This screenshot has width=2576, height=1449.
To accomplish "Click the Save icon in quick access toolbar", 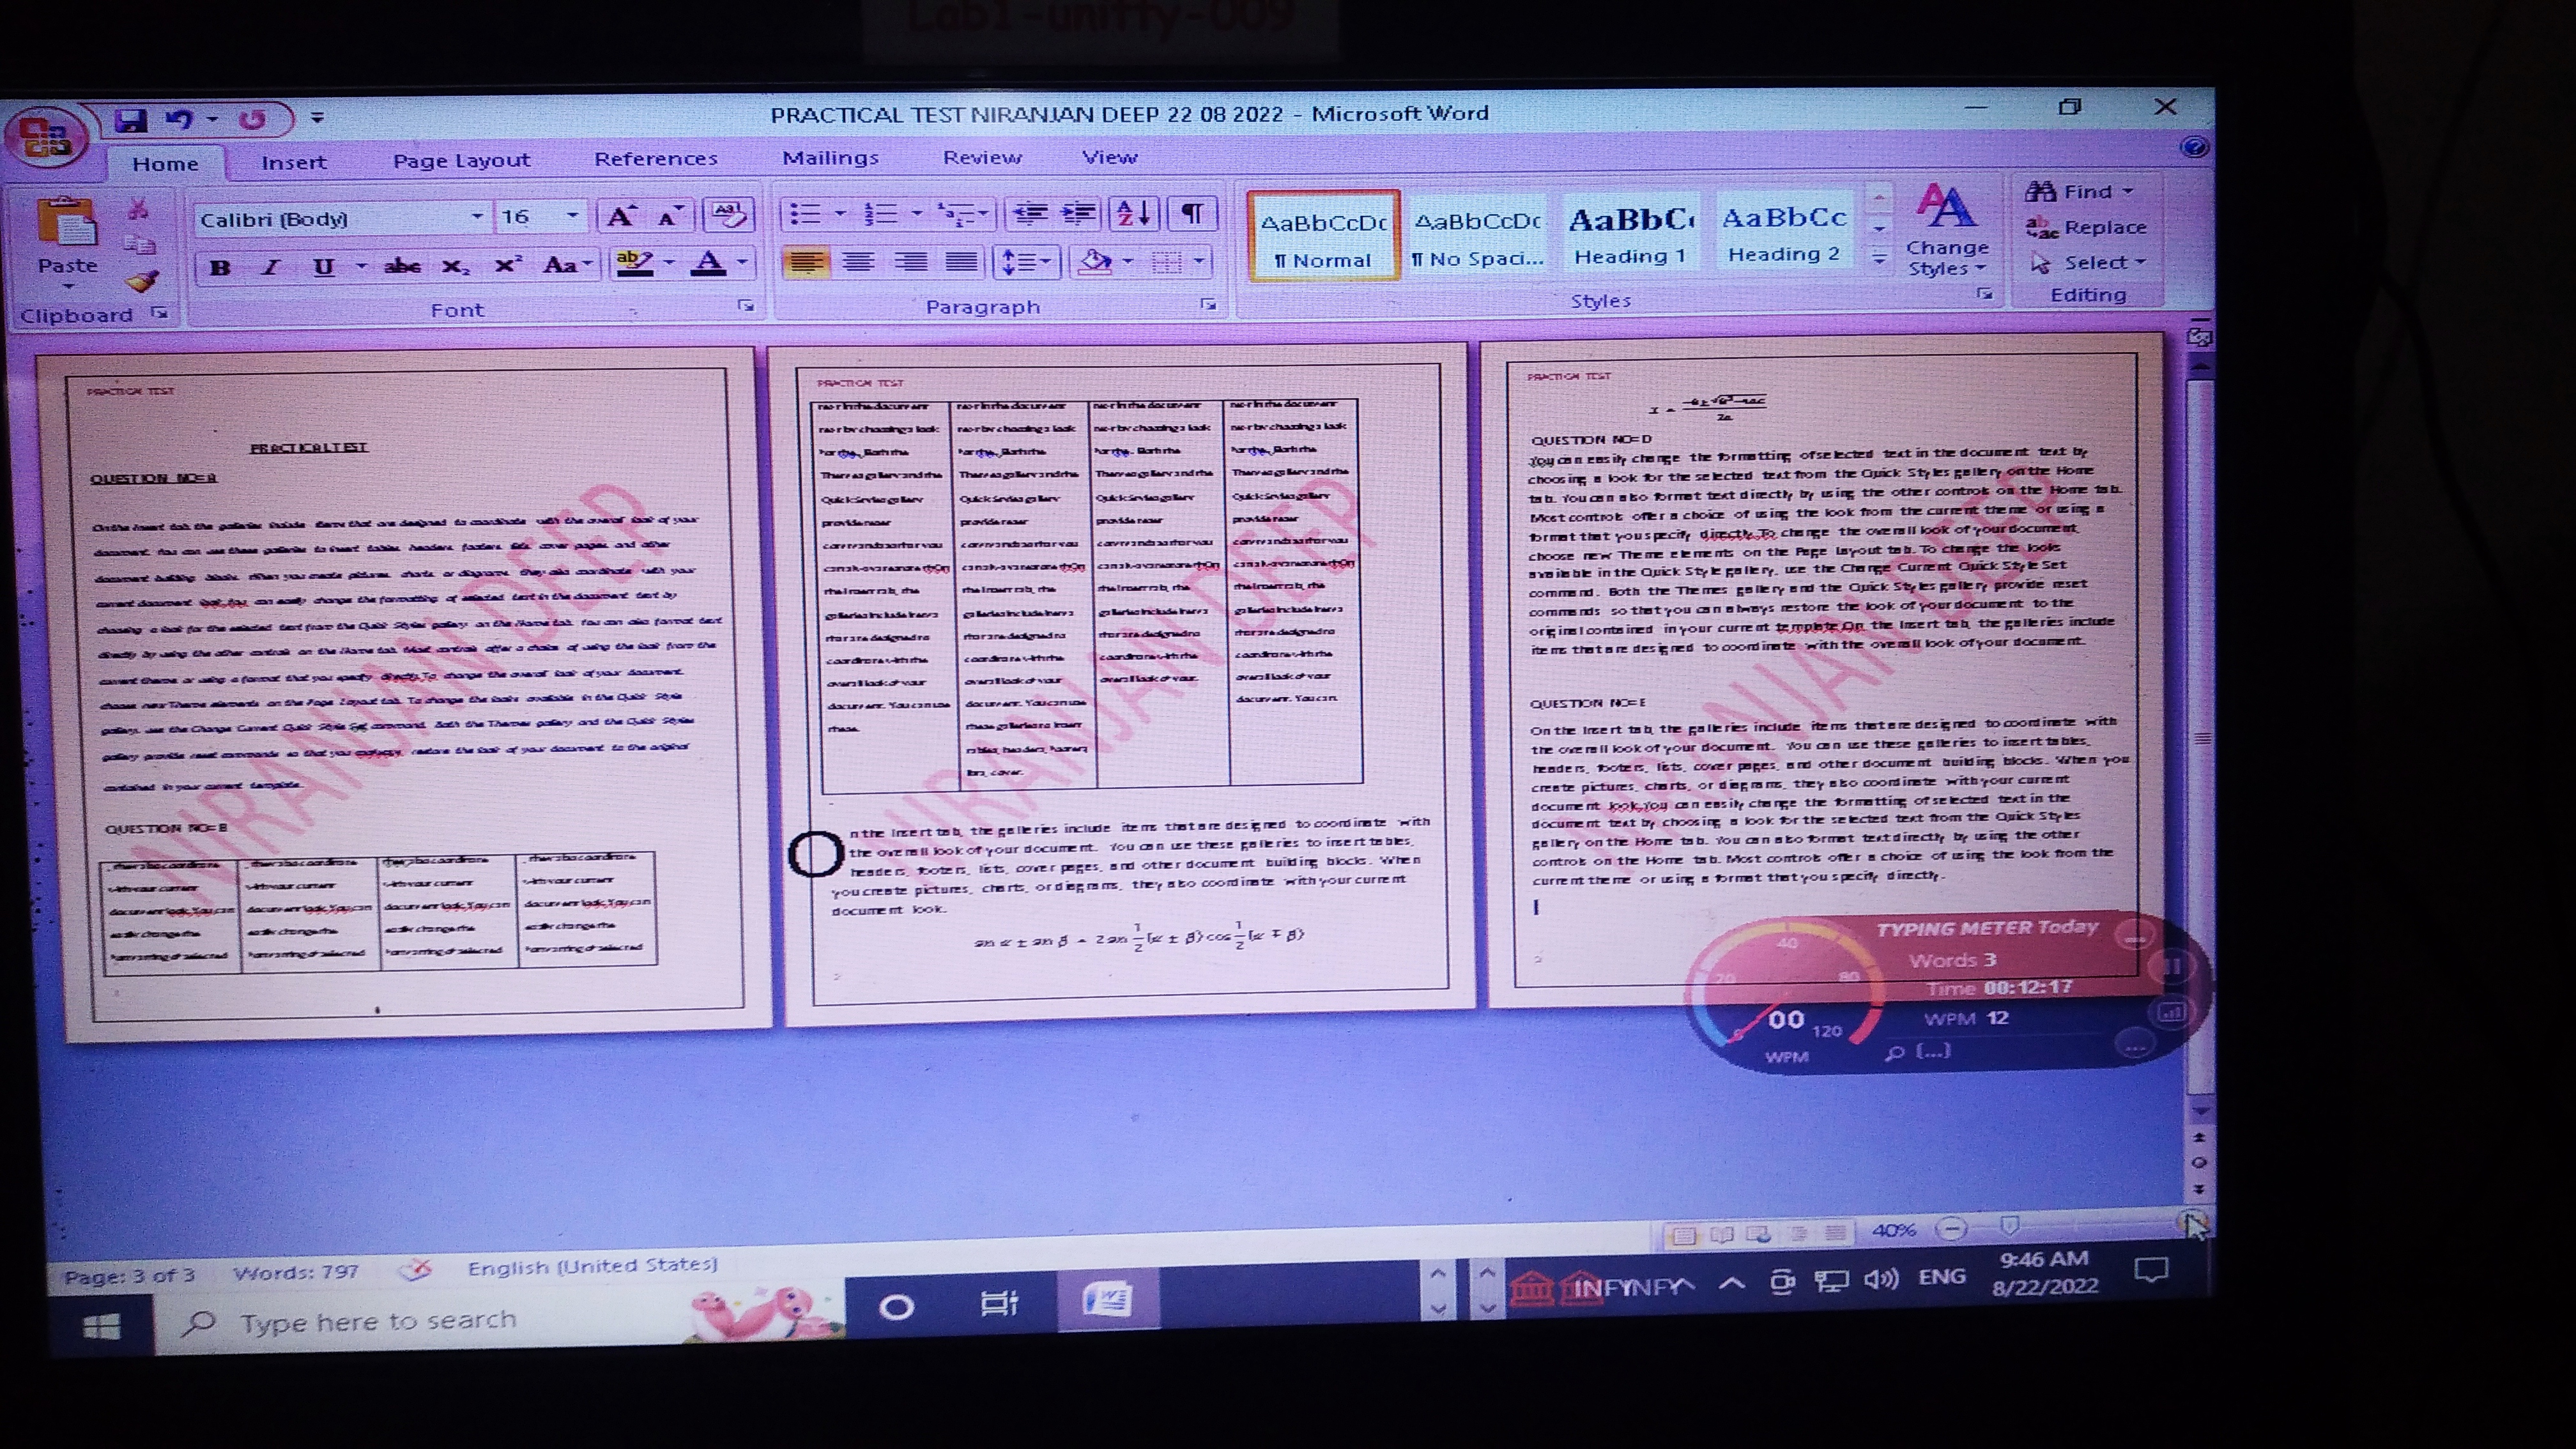I will (130, 121).
